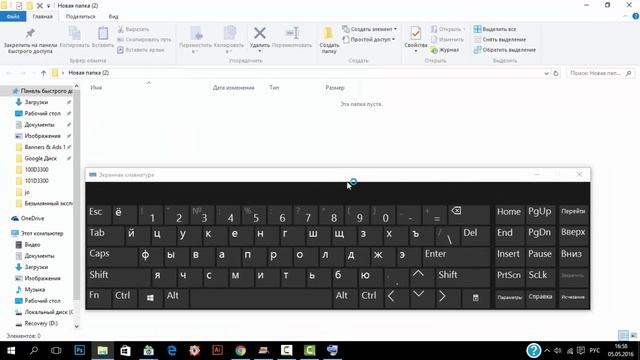Select Downloads (Загрузки) in Quick Access
The image size is (640, 360).
pos(36,102)
